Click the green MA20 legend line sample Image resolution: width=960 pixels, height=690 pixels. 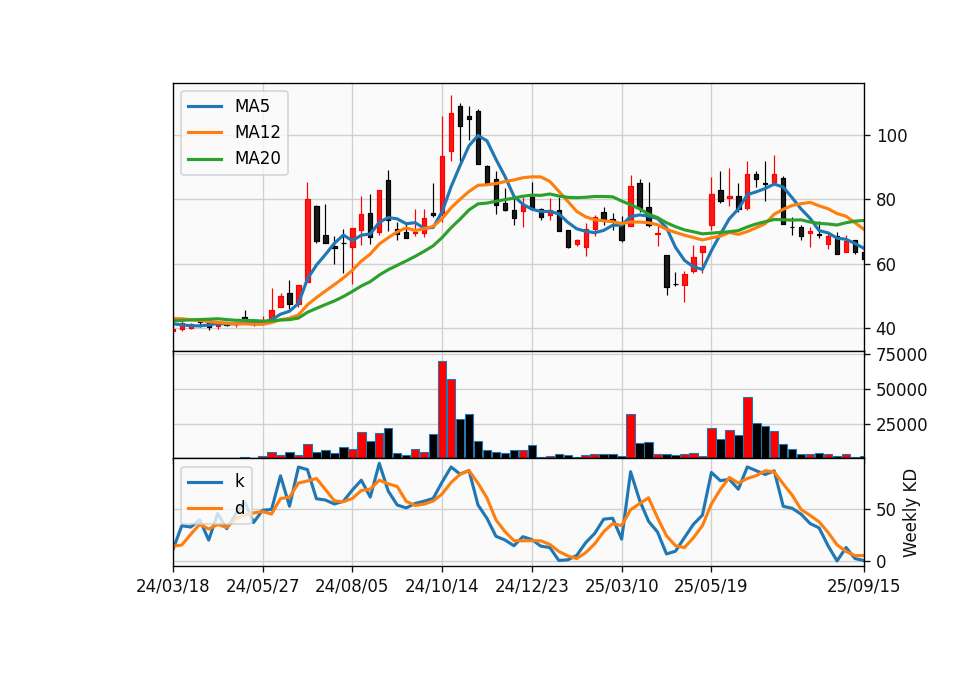pos(205,159)
